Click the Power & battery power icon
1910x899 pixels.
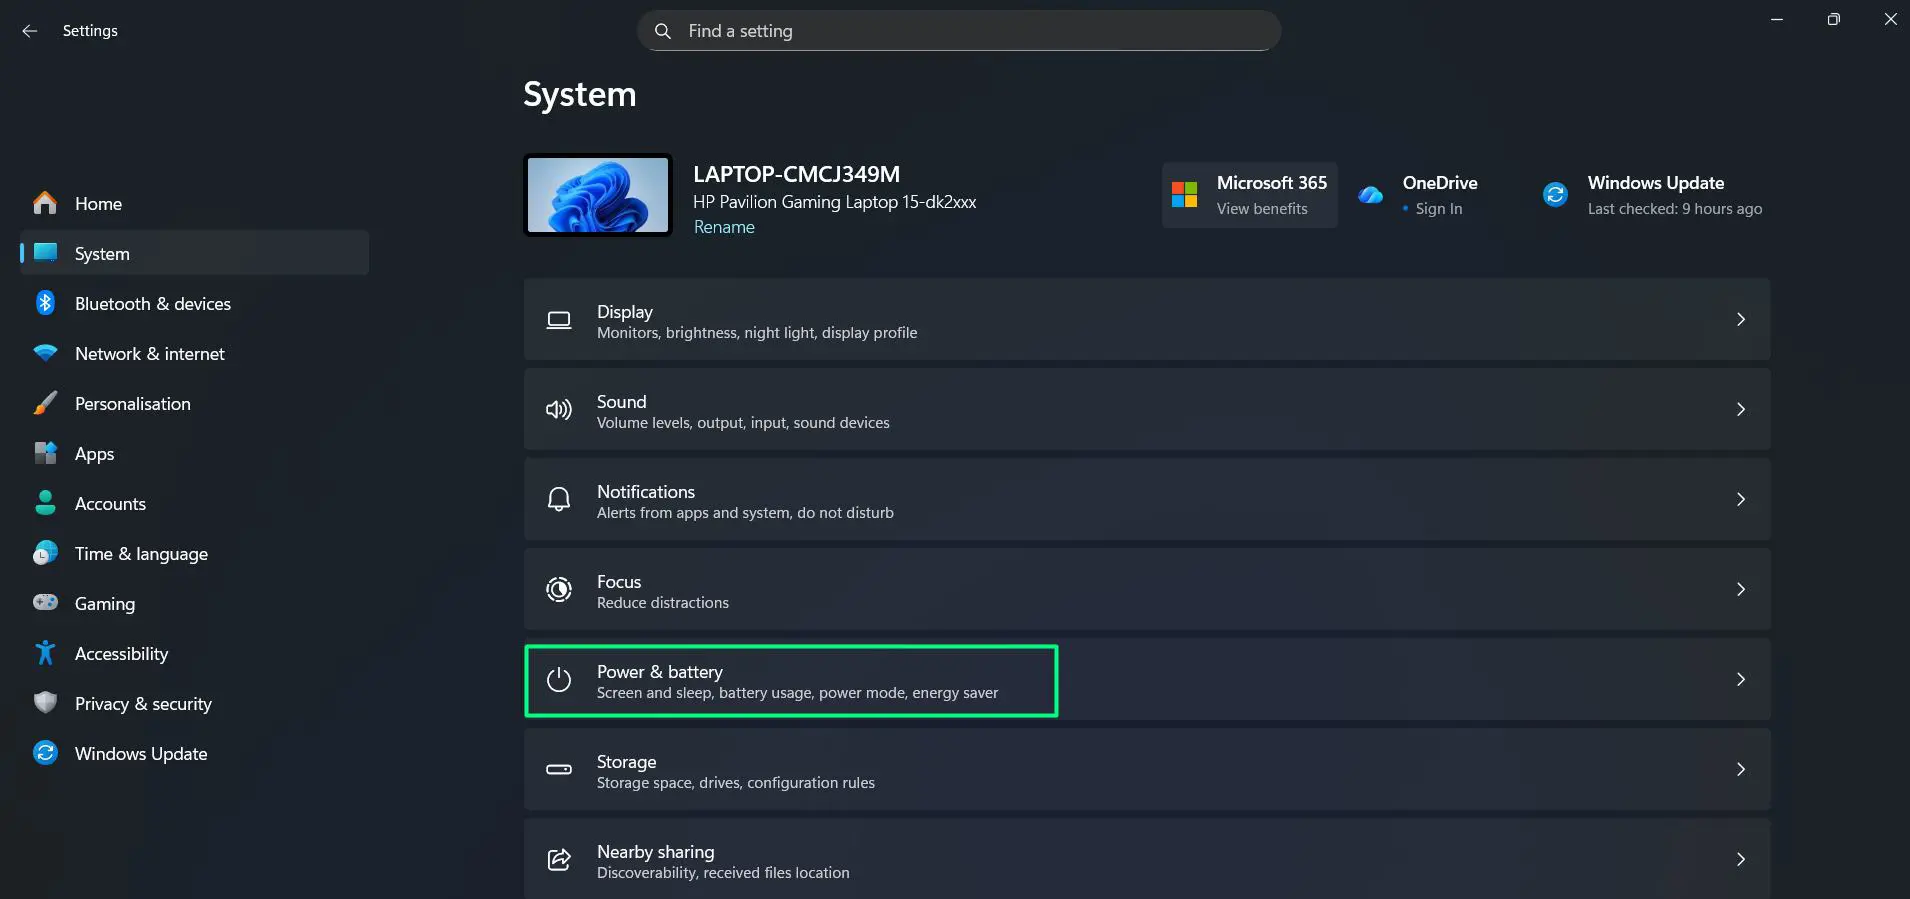pyautogui.click(x=559, y=680)
